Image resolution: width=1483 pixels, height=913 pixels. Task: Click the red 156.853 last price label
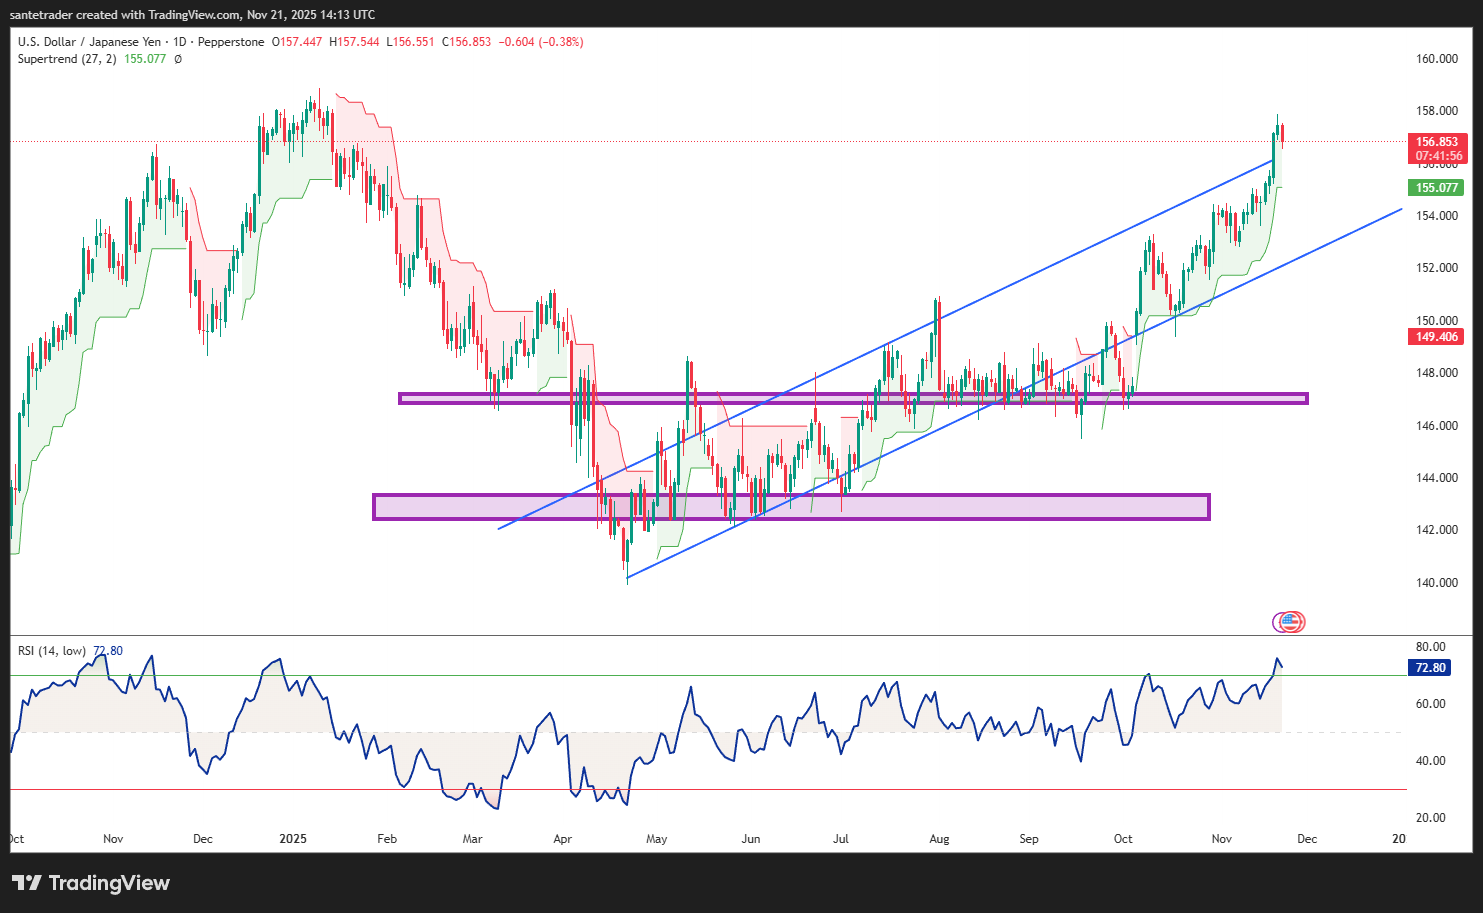1437,142
